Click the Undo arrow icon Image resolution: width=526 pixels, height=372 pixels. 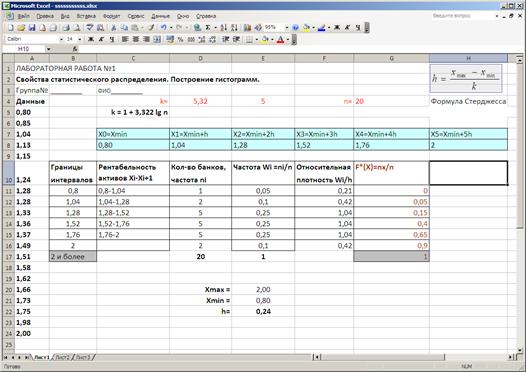[x=163, y=28]
